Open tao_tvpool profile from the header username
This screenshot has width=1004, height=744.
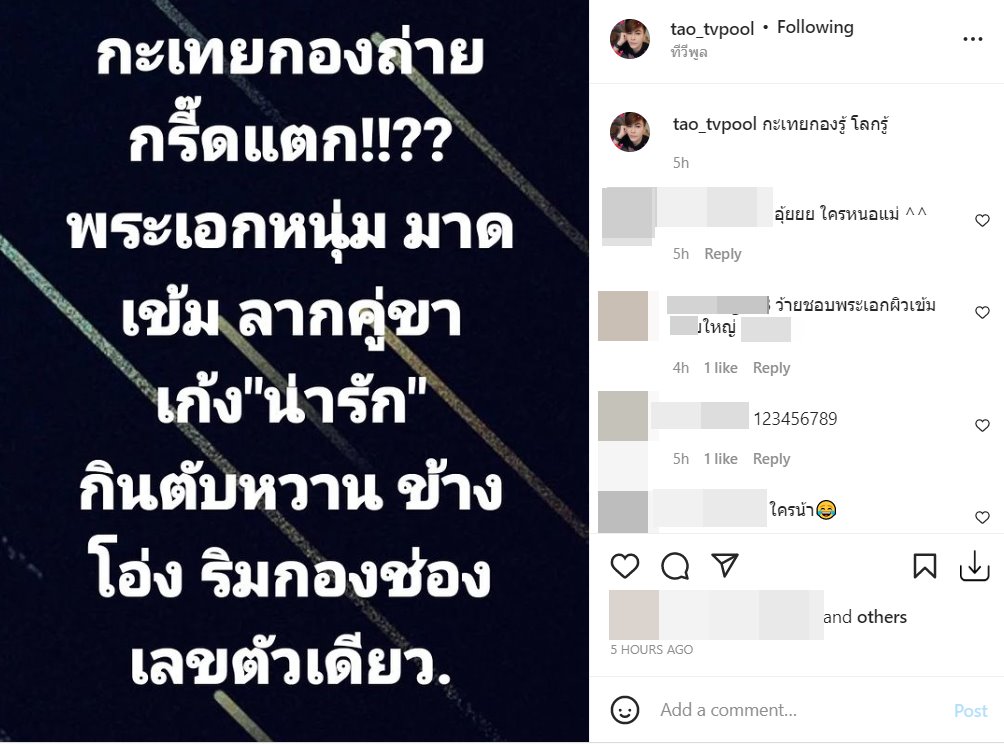712,29
